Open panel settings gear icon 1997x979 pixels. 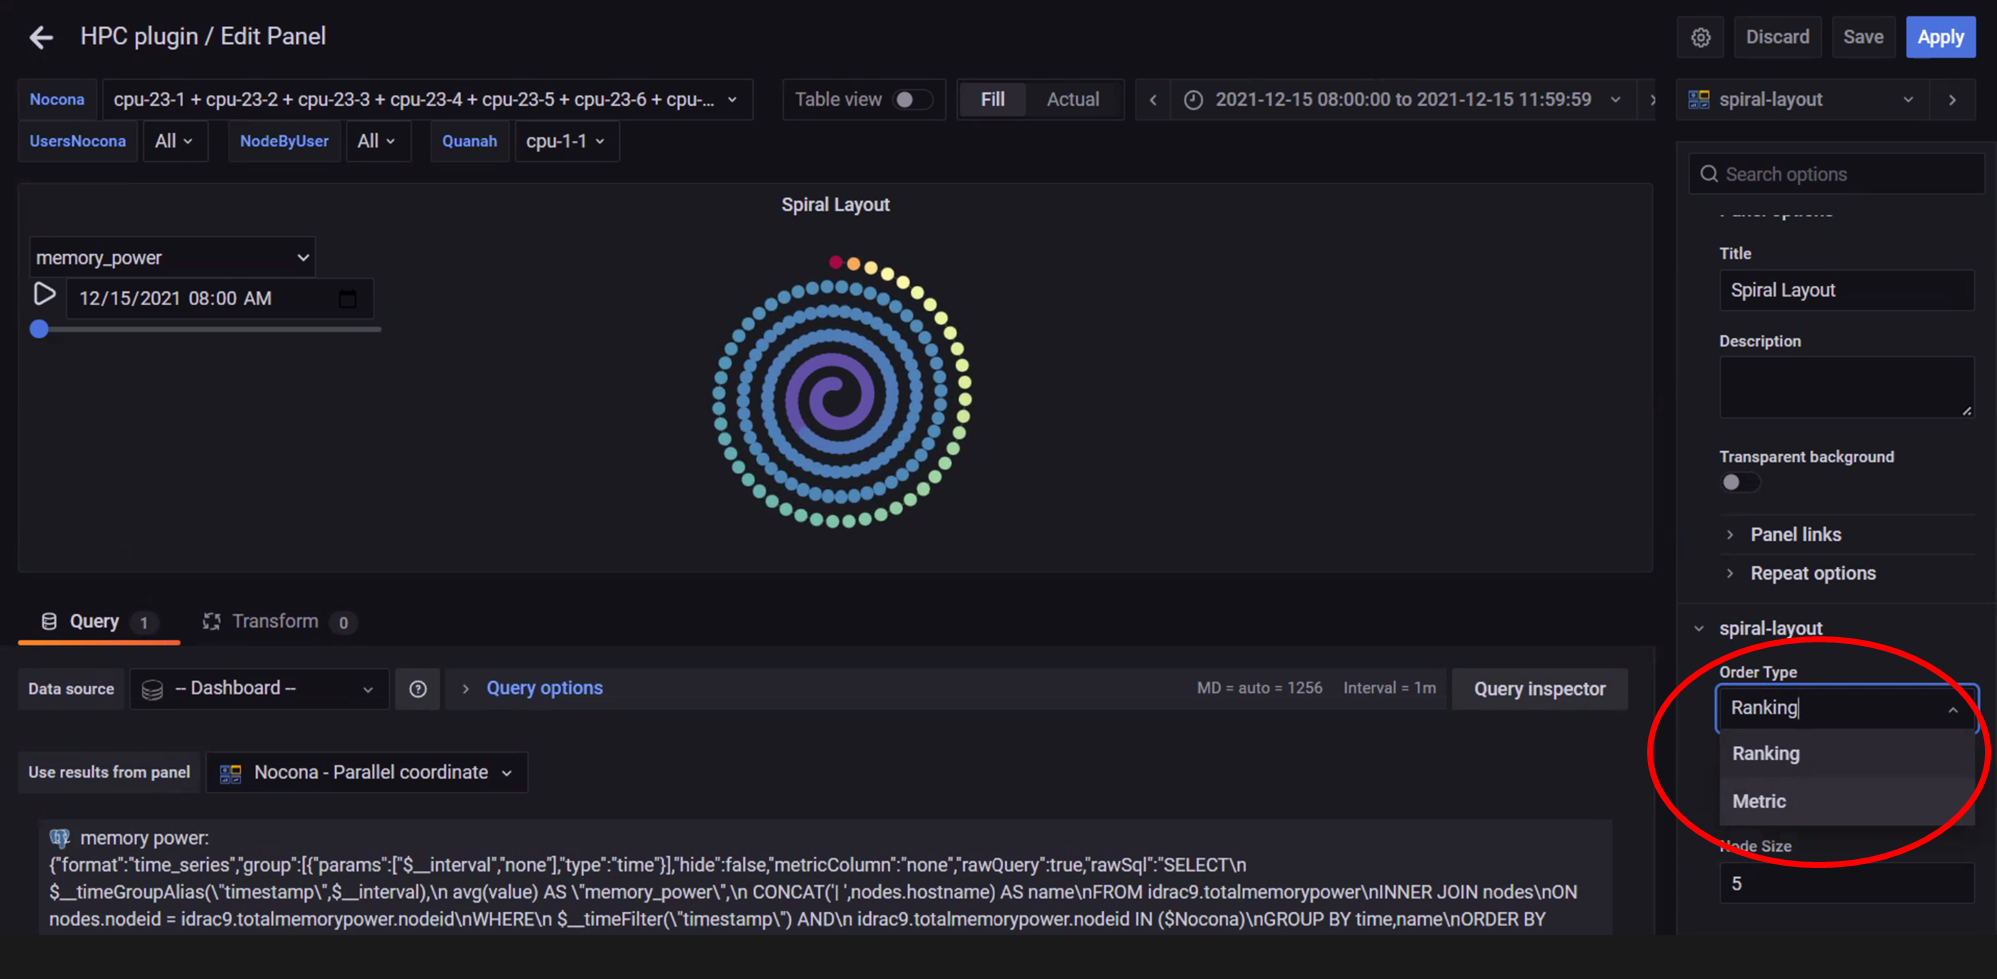1701,37
